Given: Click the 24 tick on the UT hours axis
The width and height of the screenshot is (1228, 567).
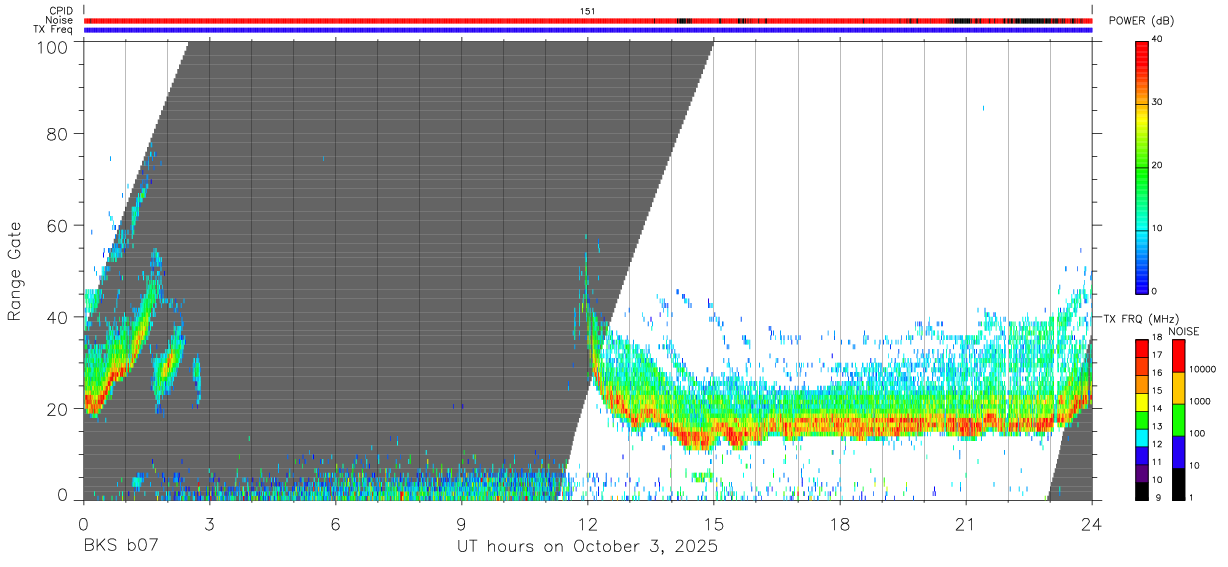Looking at the screenshot, I should (1092, 523).
